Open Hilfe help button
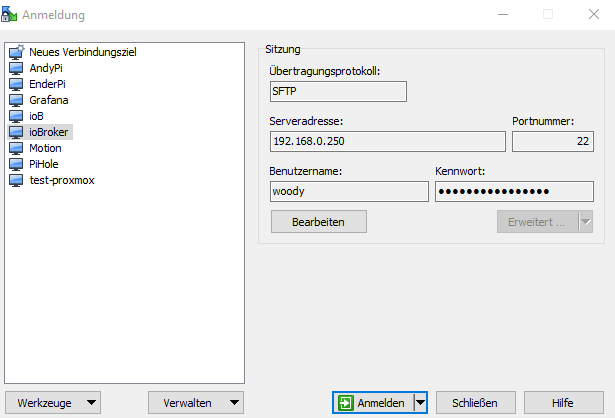Image resolution: width=615 pixels, height=418 pixels. tap(564, 403)
